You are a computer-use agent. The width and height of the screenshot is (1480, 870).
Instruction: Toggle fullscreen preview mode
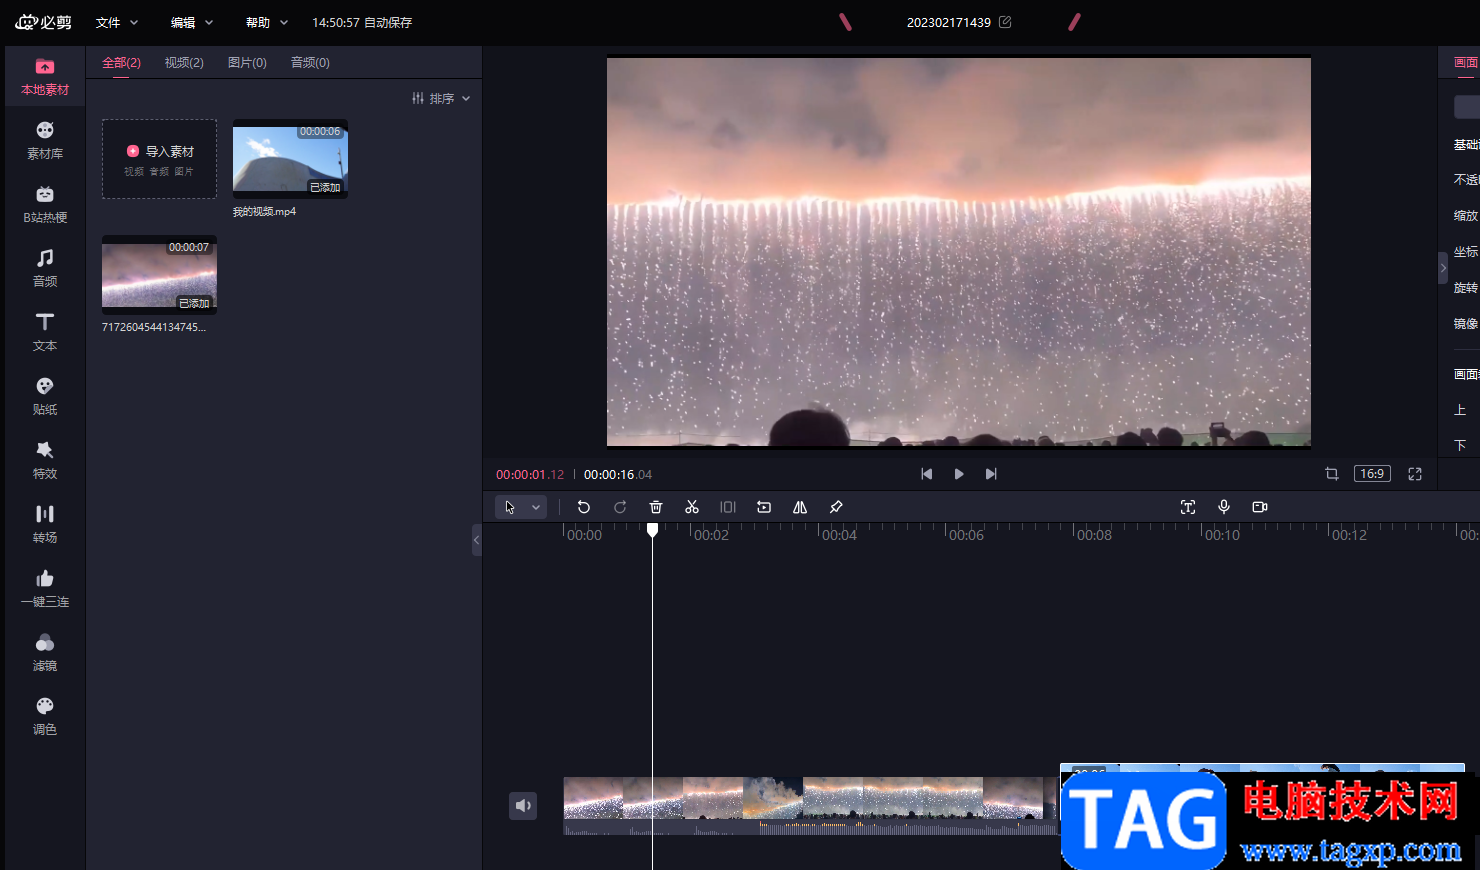click(1415, 474)
